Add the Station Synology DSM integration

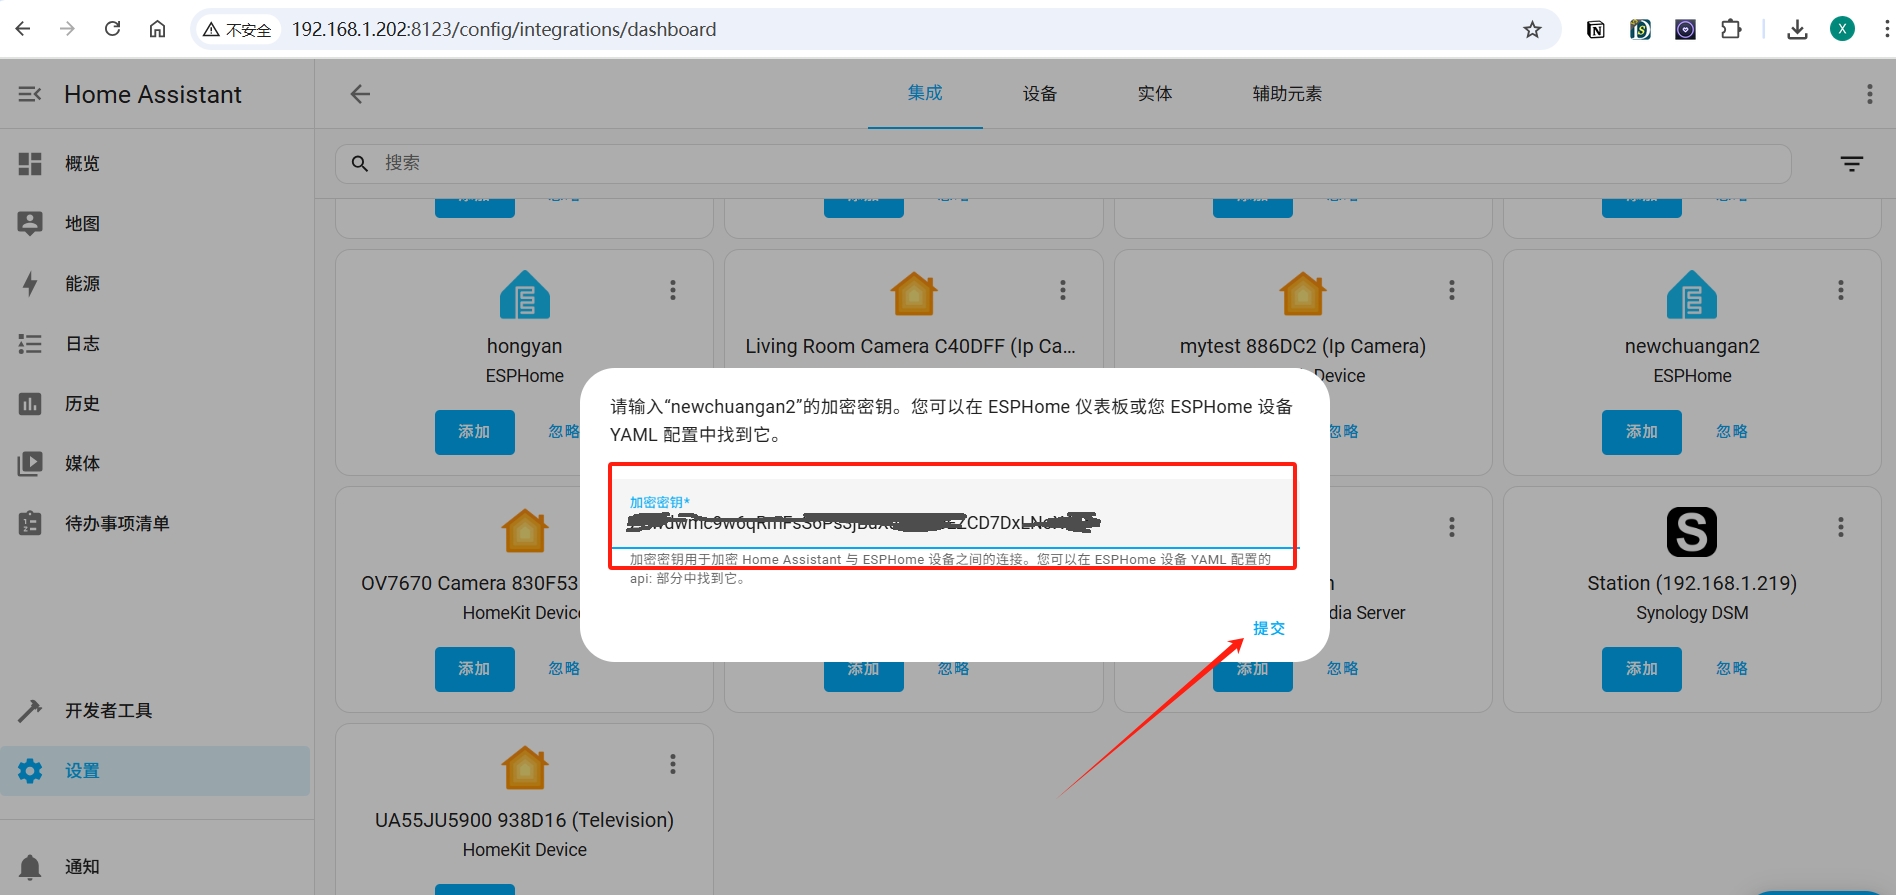1642,669
